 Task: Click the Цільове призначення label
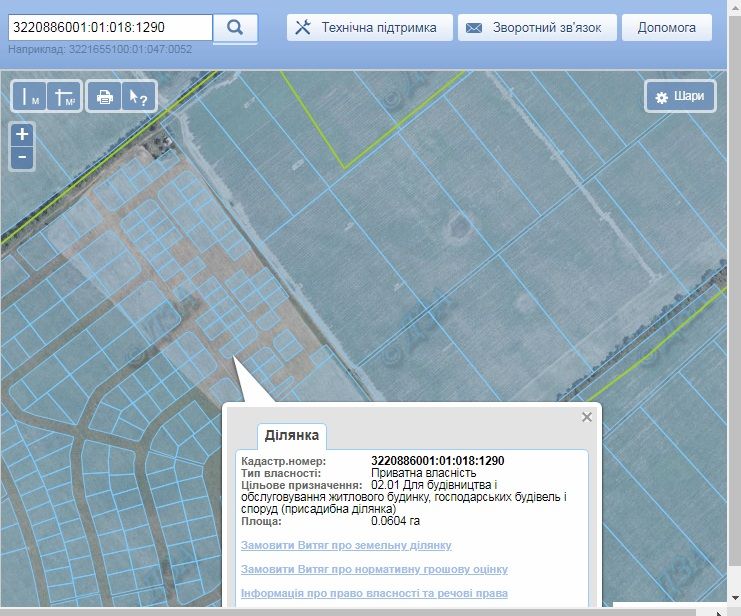tap(302, 485)
